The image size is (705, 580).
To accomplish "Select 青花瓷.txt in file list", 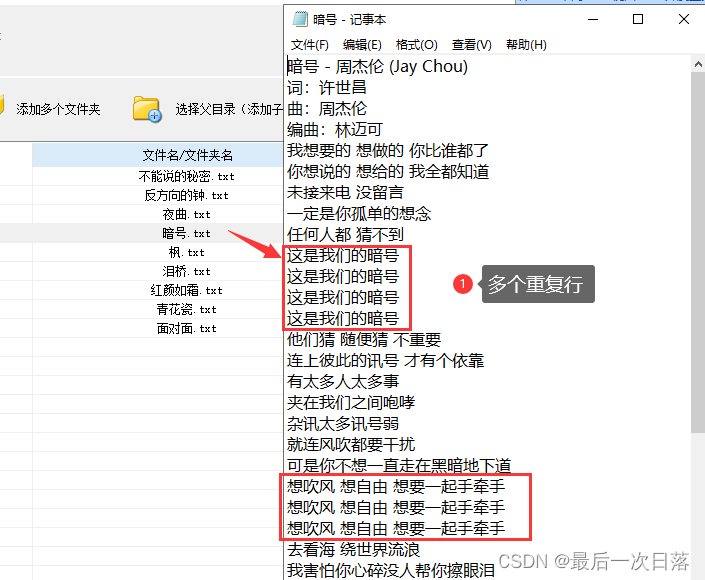I will click(x=187, y=309).
